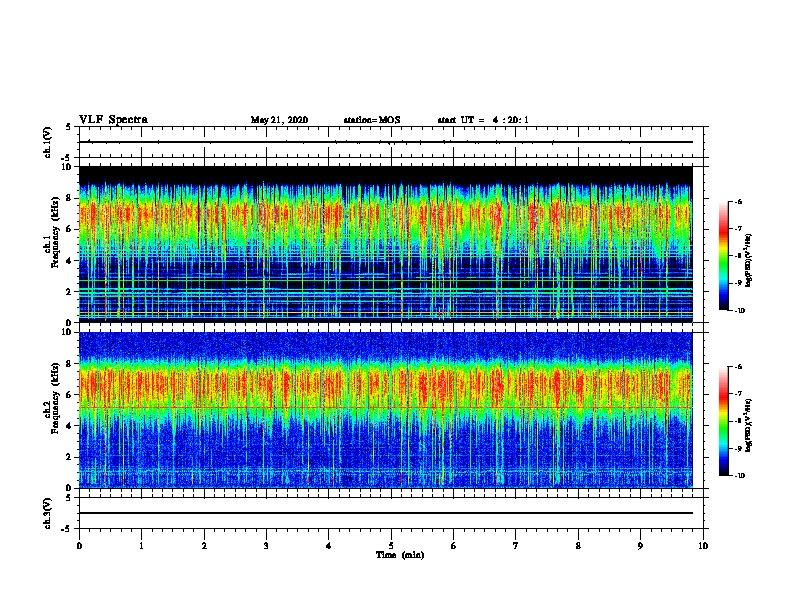Click the "10" tick on the time axis
The image size is (792, 612).
pyautogui.click(x=703, y=546)
